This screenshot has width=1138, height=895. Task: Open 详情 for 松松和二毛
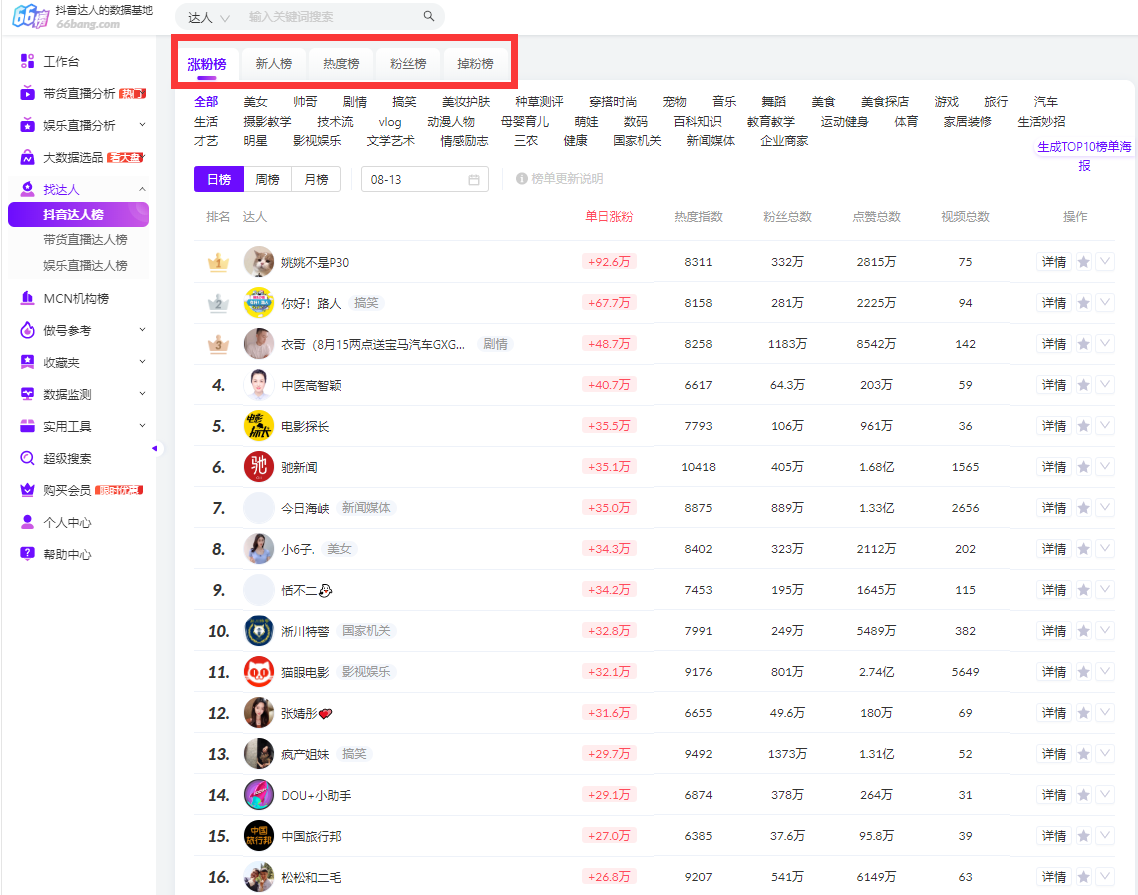[x=1054, y=878]
